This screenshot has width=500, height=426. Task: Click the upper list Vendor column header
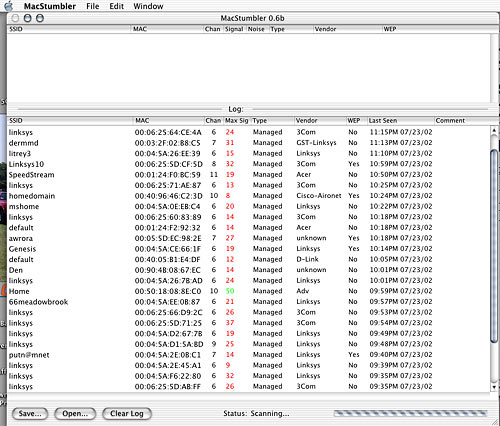pyautogui.click(x=347, y=29)
